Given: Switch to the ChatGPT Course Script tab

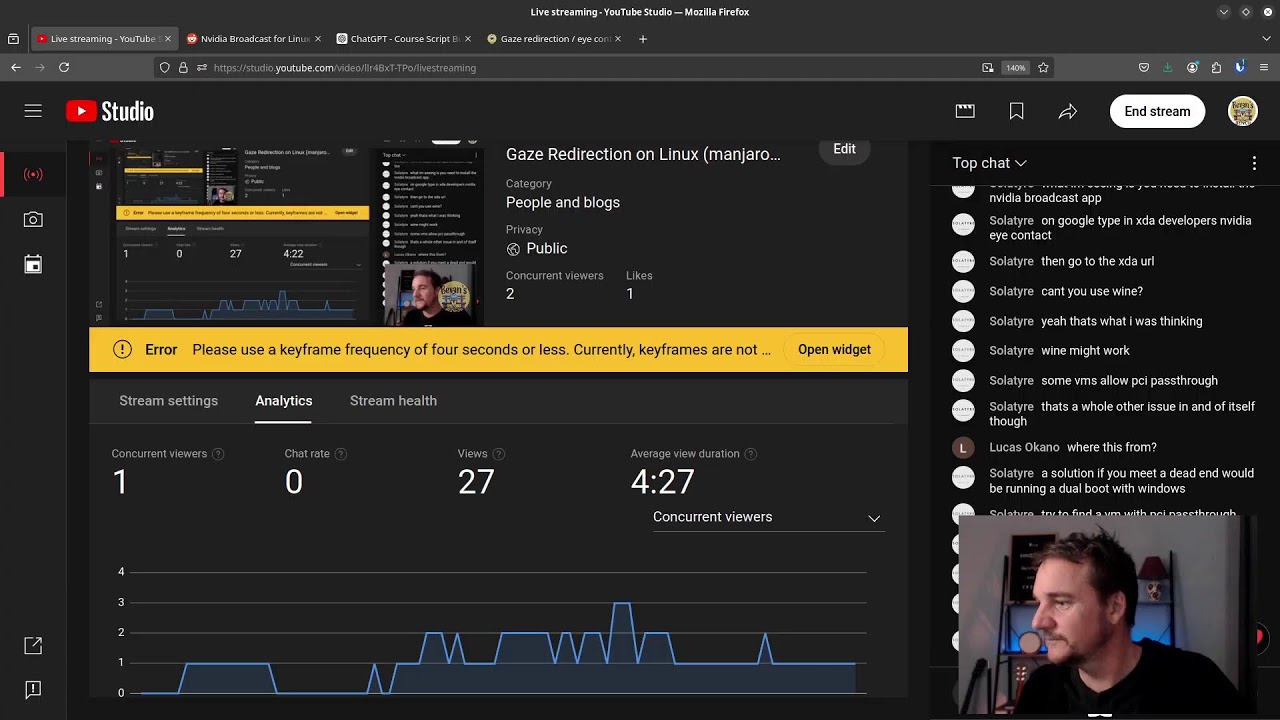Looking at the screenshot, I should [x=404, y=39].
